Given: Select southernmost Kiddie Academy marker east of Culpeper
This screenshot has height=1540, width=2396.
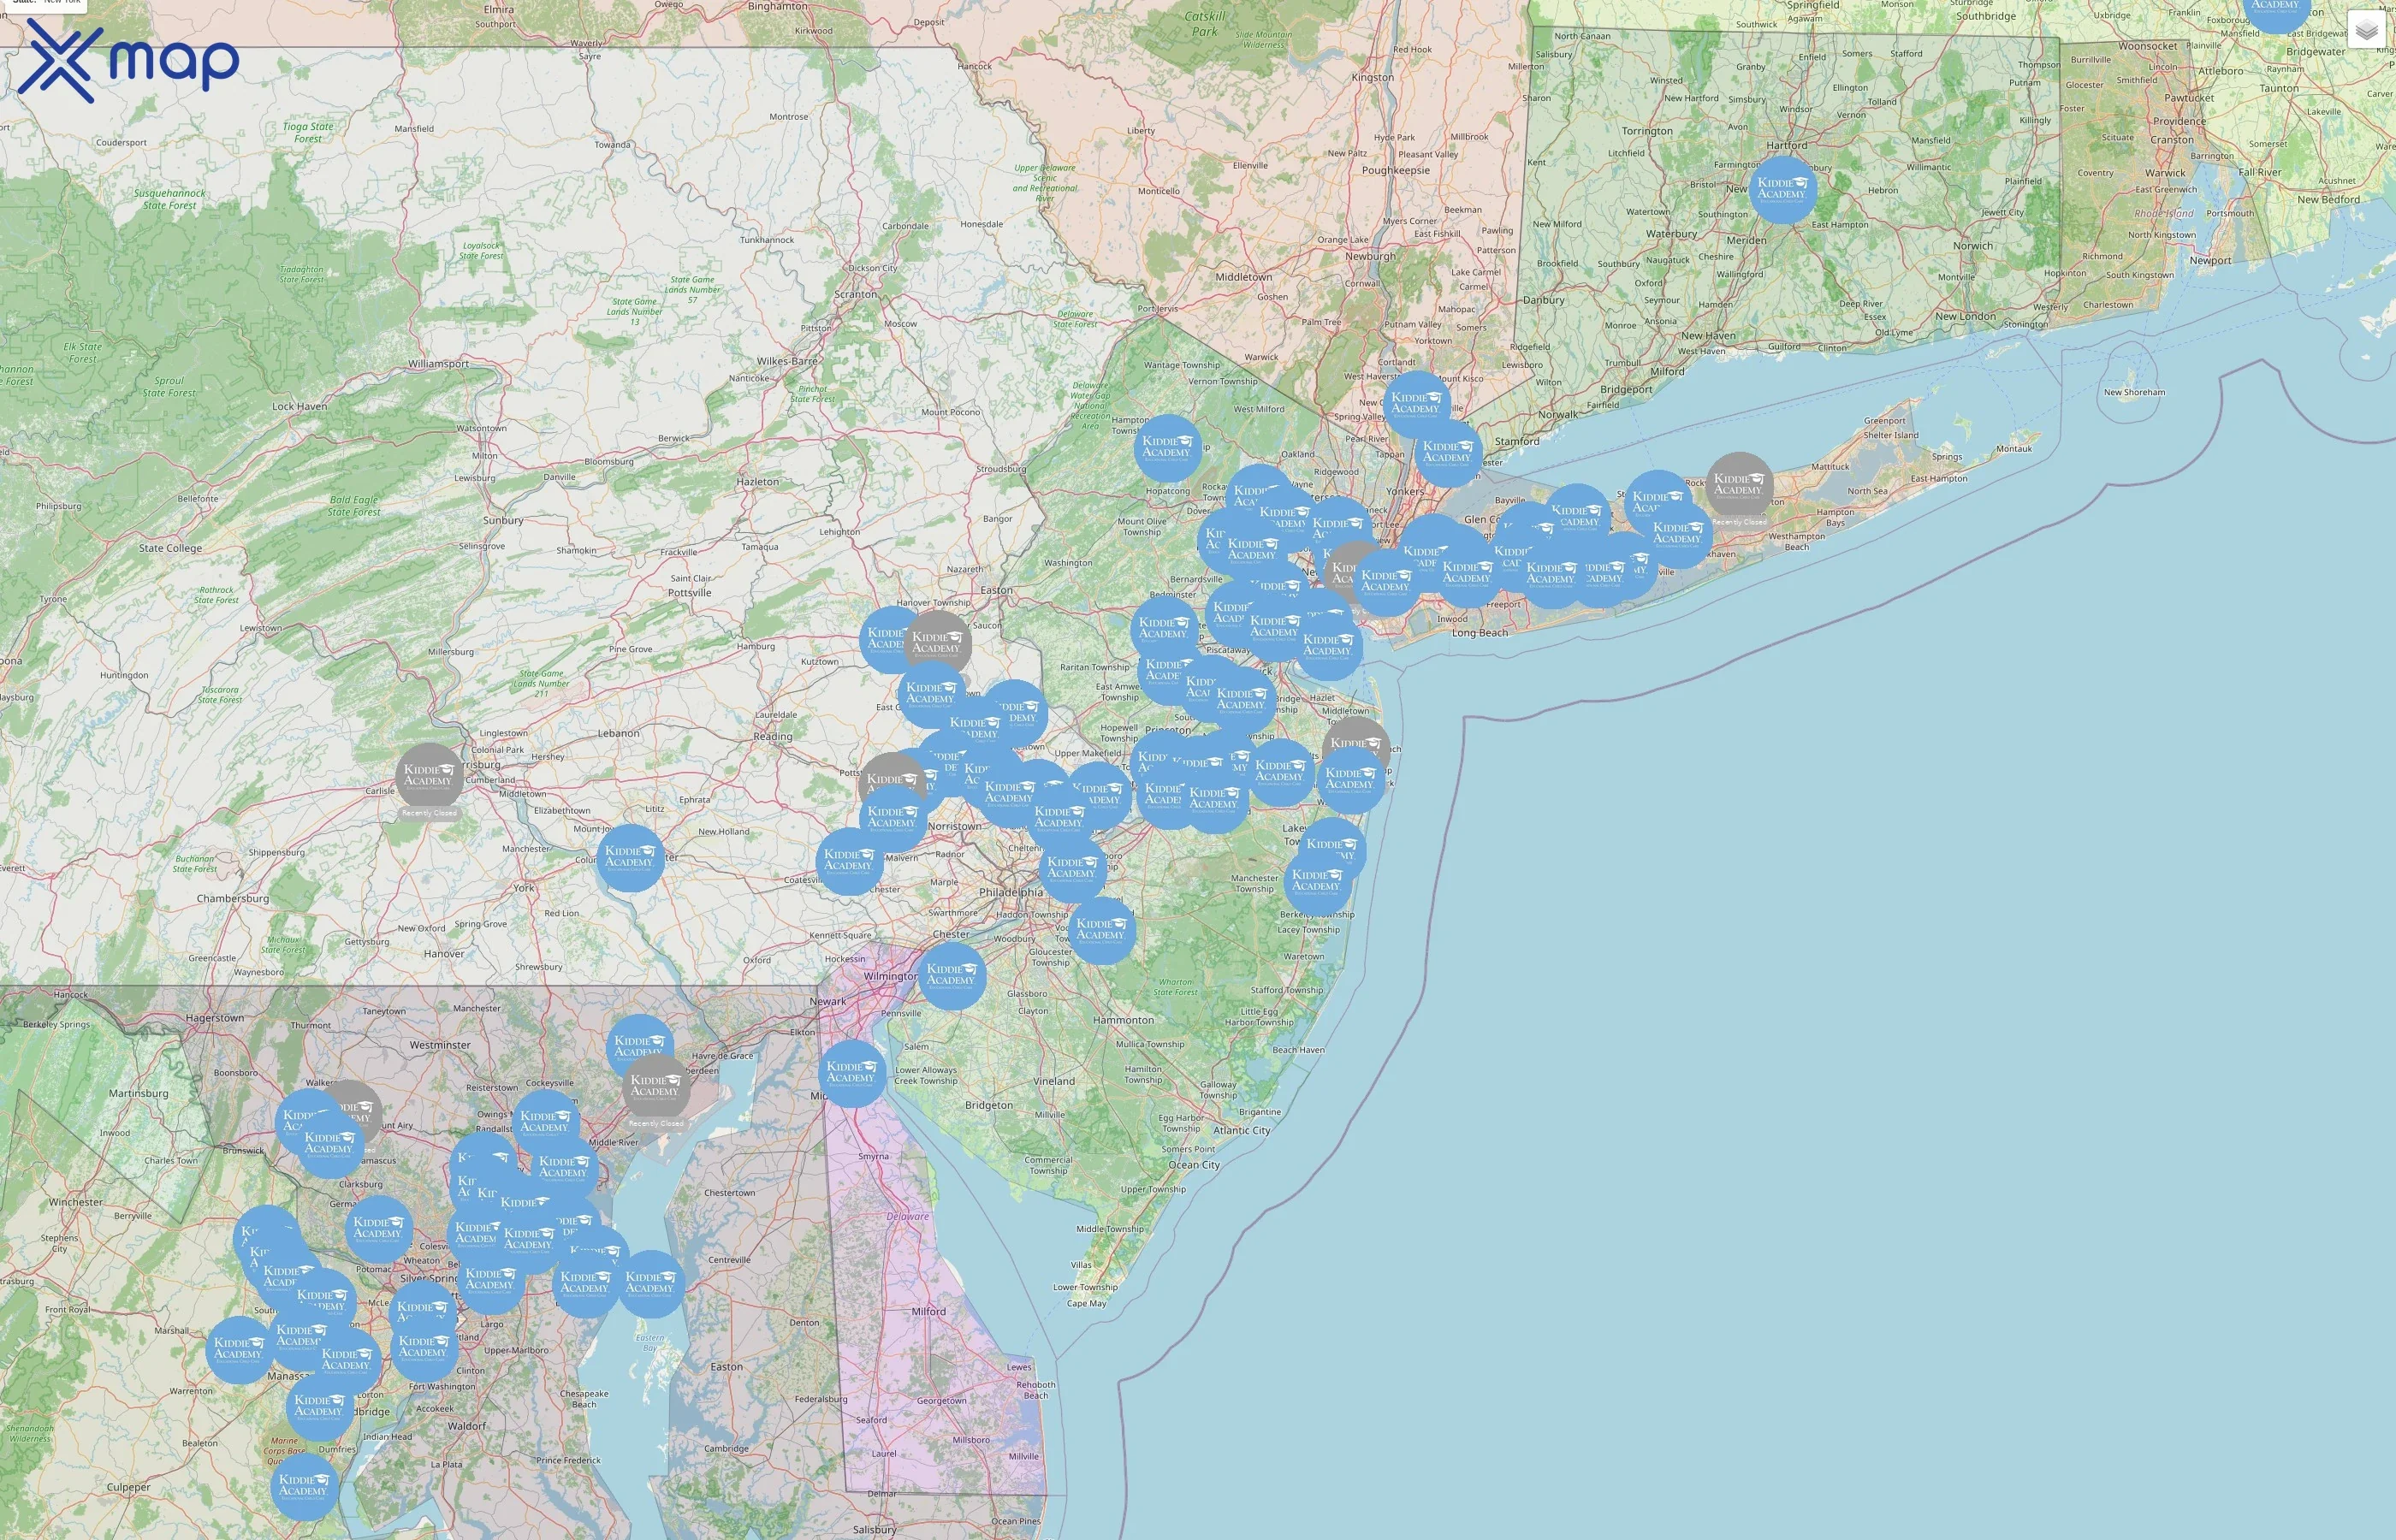Looking at the screenshot, I should (304, 1486).
